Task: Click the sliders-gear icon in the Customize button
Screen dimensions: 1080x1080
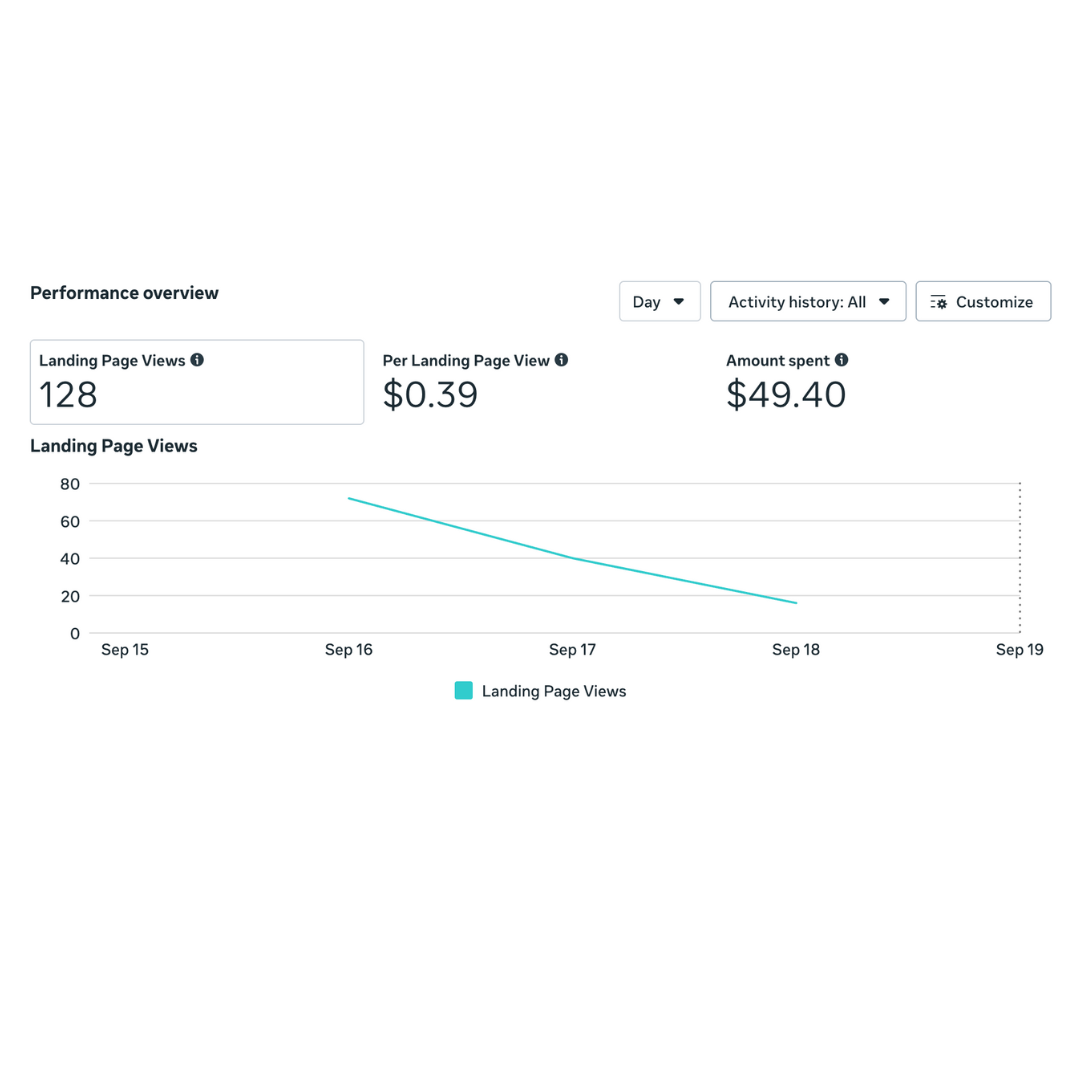Action: [x=938, y=302]
